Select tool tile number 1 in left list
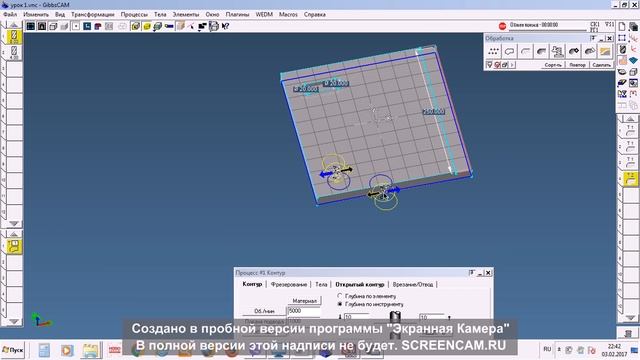The width and height of the screenshot is (640, 360). click(x=14, y=37)
